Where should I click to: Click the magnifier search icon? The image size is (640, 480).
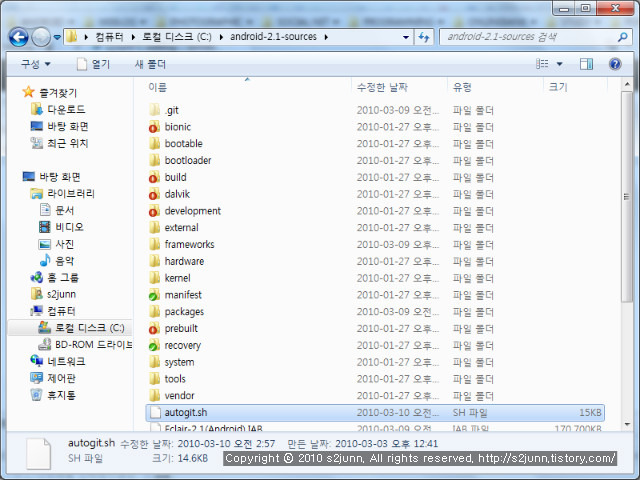[622, 37]
